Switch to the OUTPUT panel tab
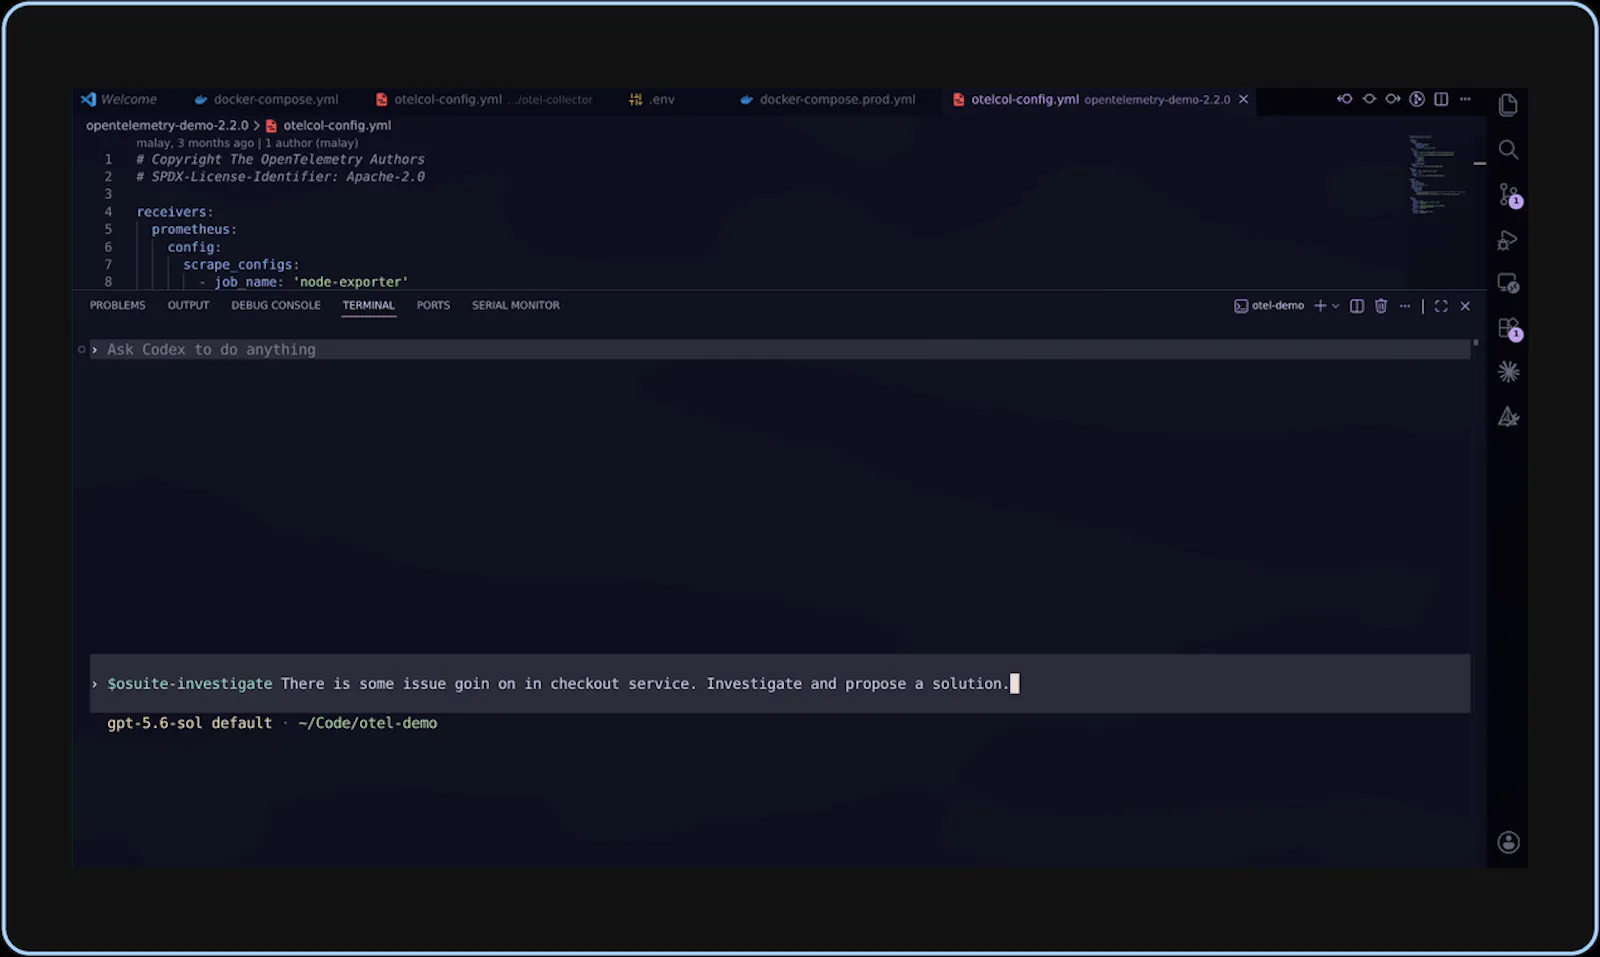The height and width of the screenshot is (957, 1600). tap(188, 306)
